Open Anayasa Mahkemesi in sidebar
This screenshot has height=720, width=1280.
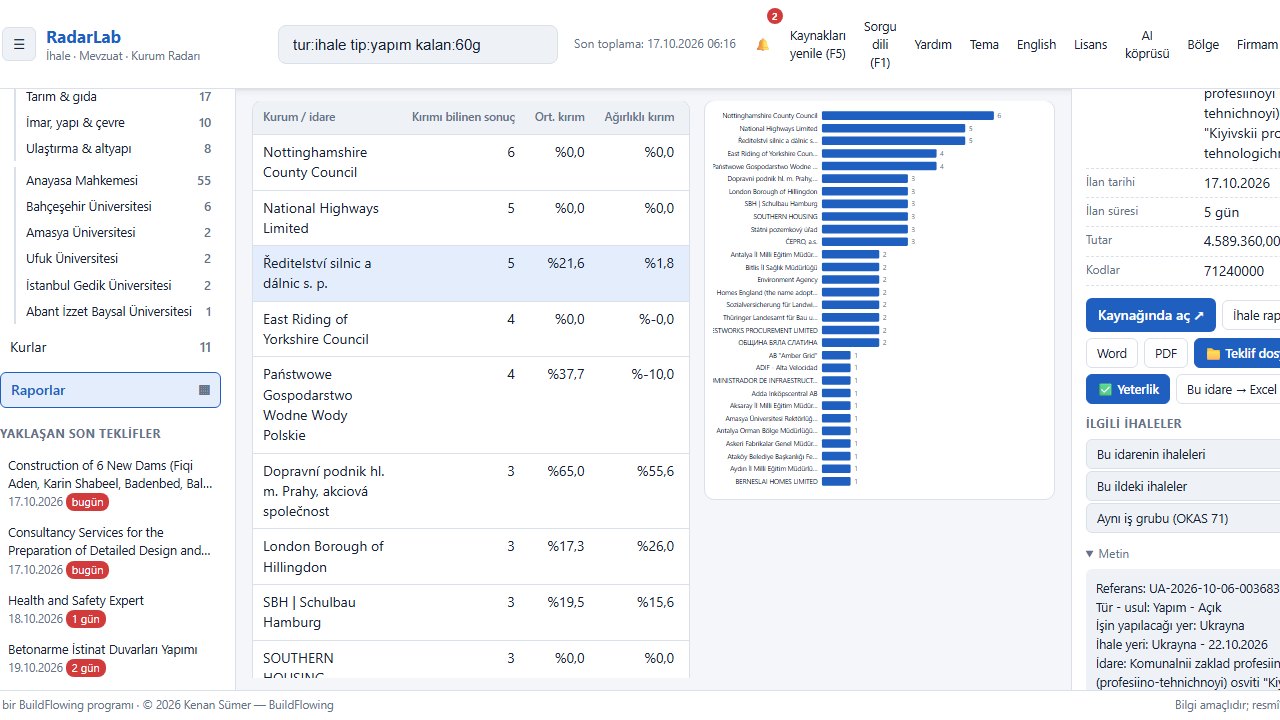pos(118,181)
